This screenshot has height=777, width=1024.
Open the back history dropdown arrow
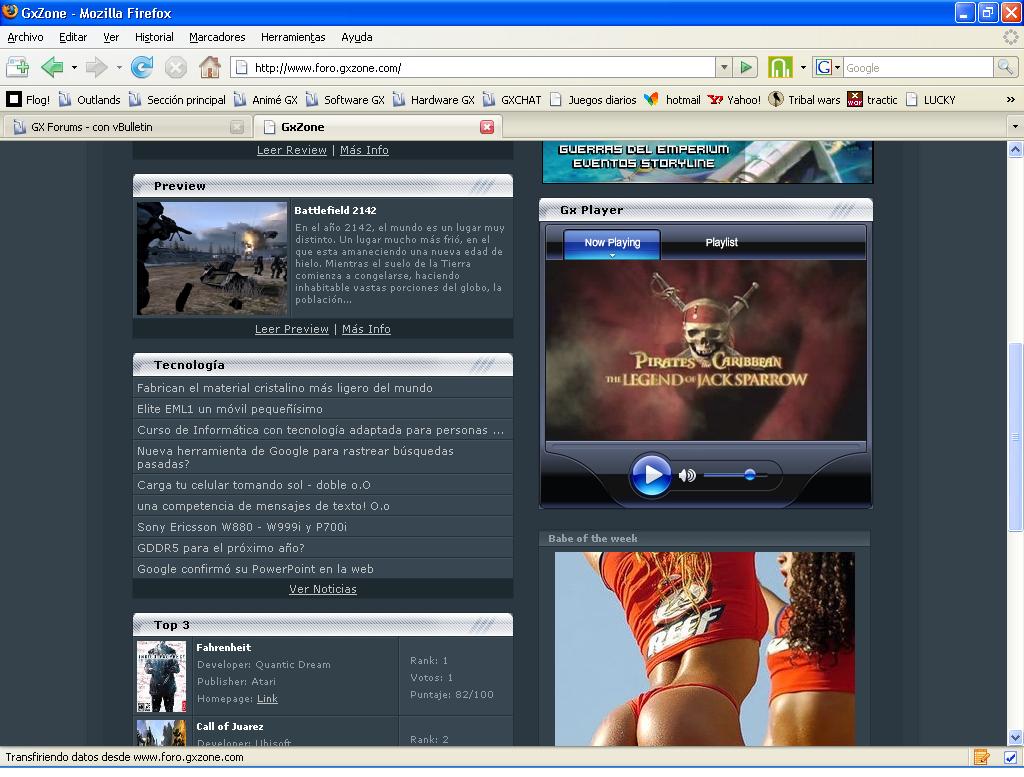[x=74, y=67]
